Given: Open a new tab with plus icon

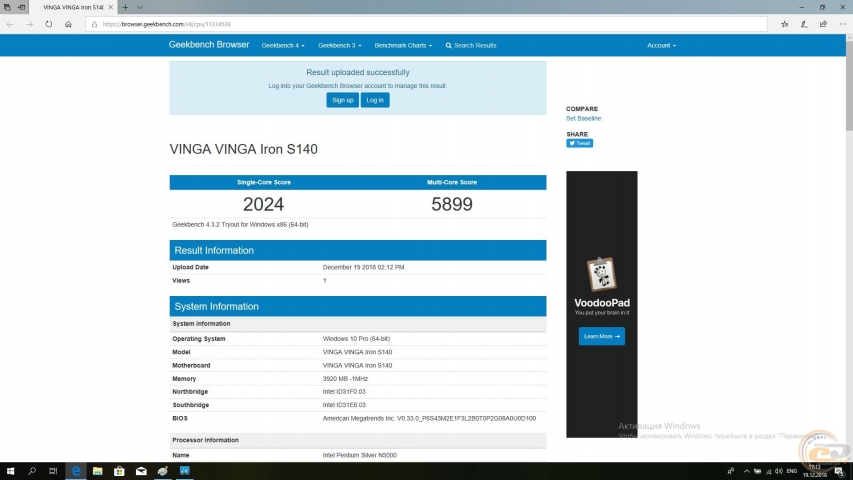Looking at the screenshot, I should click(x=125, y=7).
